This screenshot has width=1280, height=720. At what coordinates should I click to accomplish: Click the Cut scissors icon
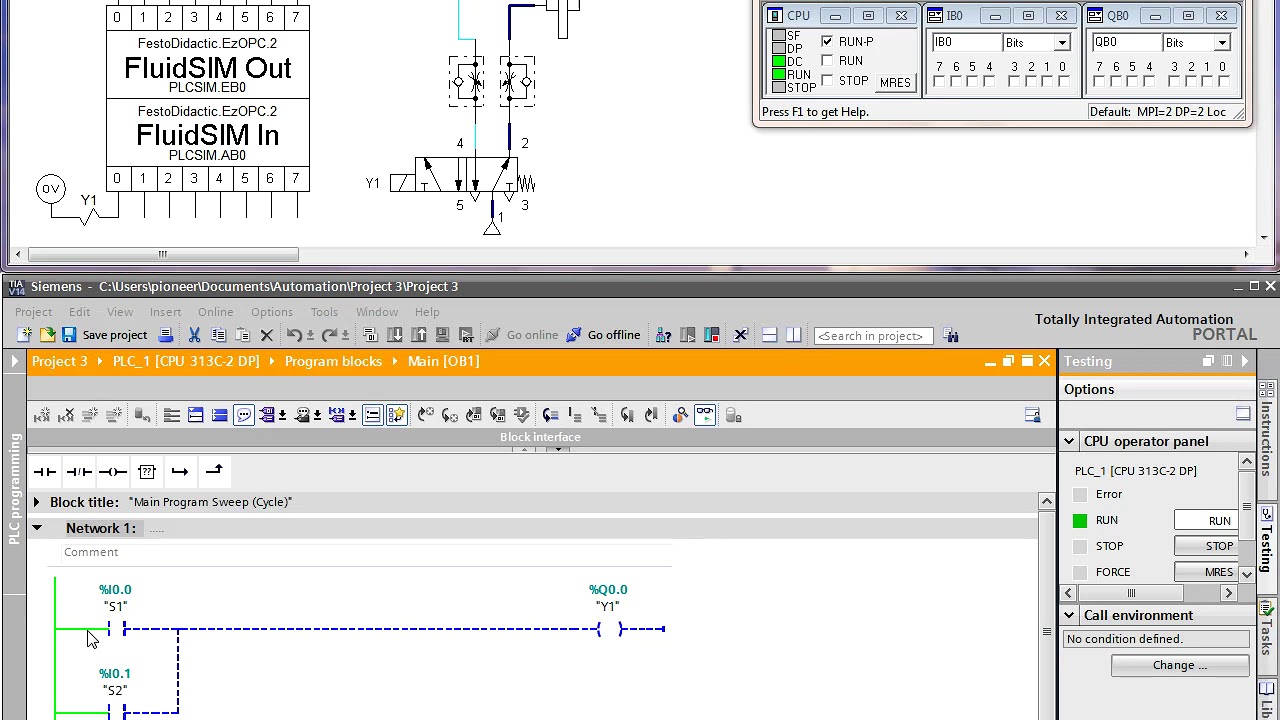click(195, 335)
